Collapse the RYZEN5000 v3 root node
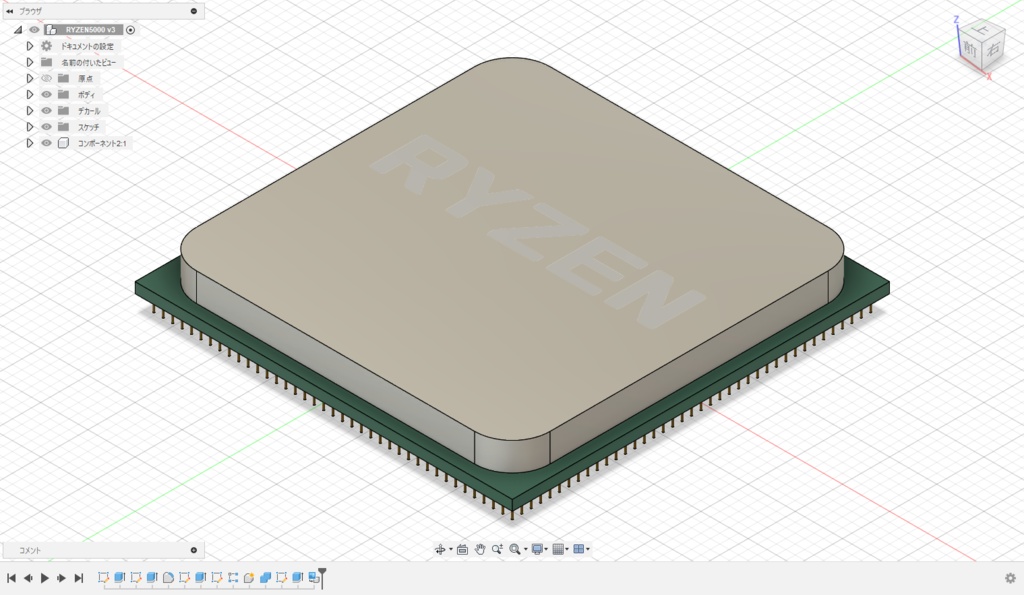The height and width of the screenshot is (595, 1024). [18, 30]
